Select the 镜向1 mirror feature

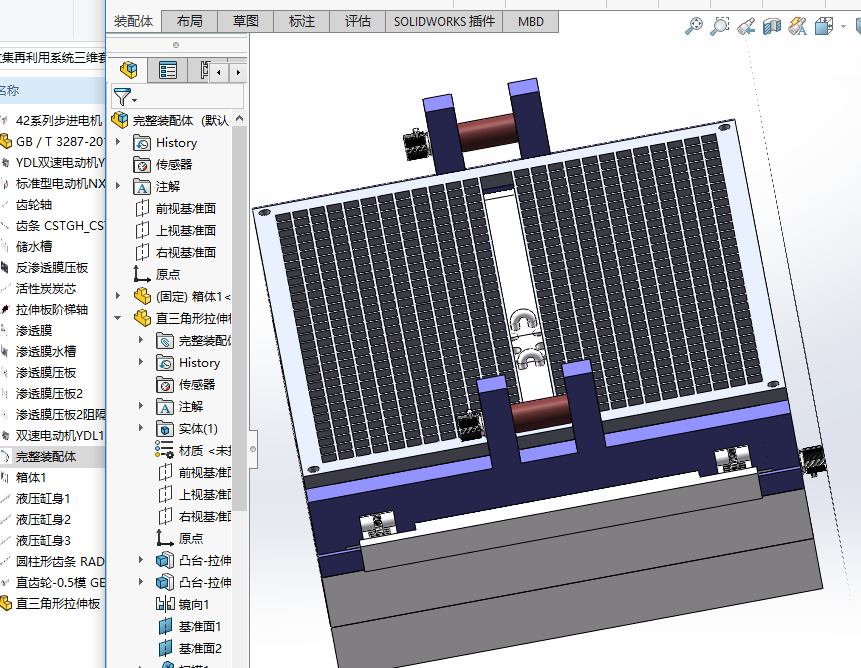(x=193, y=604)
